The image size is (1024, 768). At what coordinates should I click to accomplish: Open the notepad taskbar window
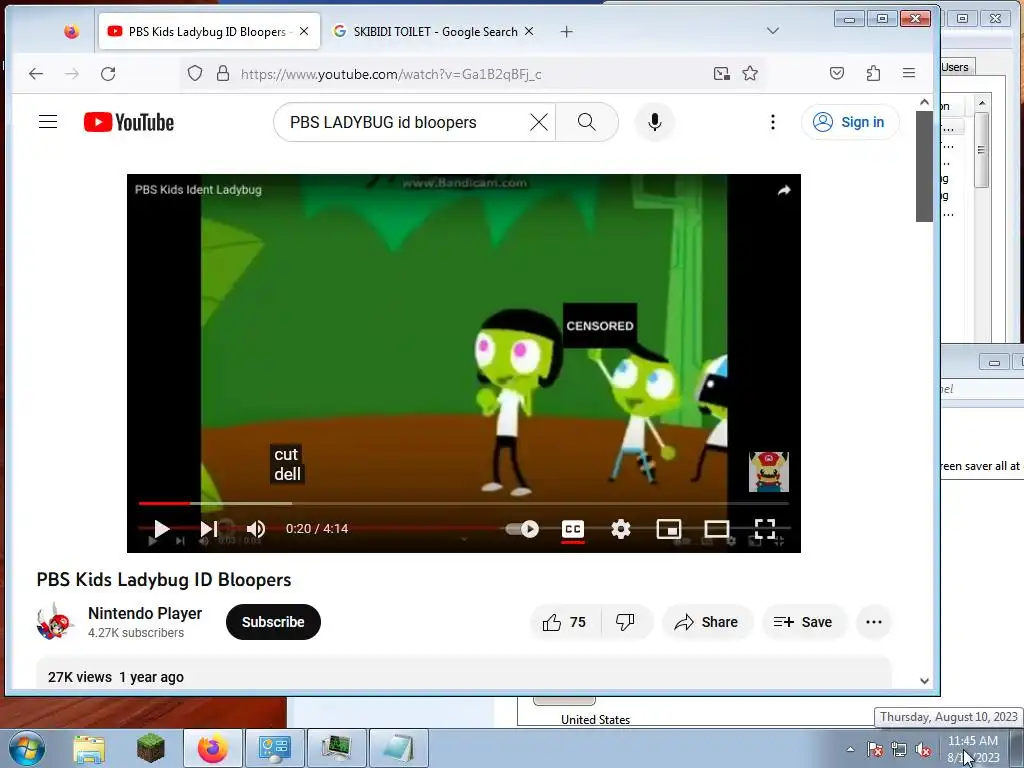[399, 748]
